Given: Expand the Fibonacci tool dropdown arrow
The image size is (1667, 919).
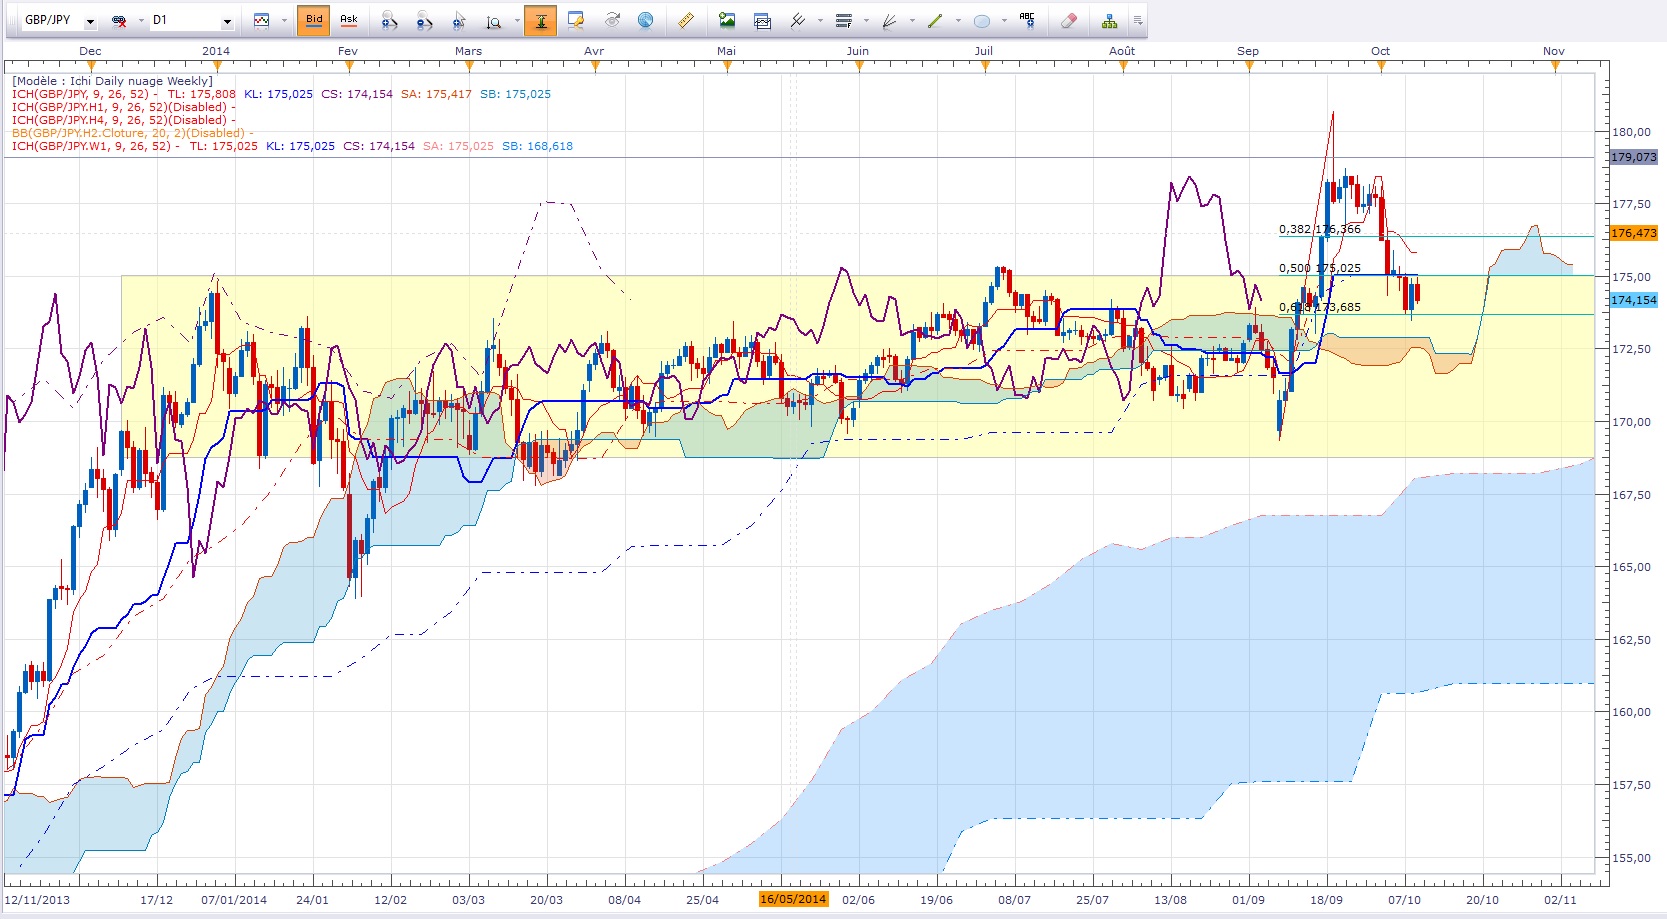Looking at the screenshot, I should [x=866, y=21].
